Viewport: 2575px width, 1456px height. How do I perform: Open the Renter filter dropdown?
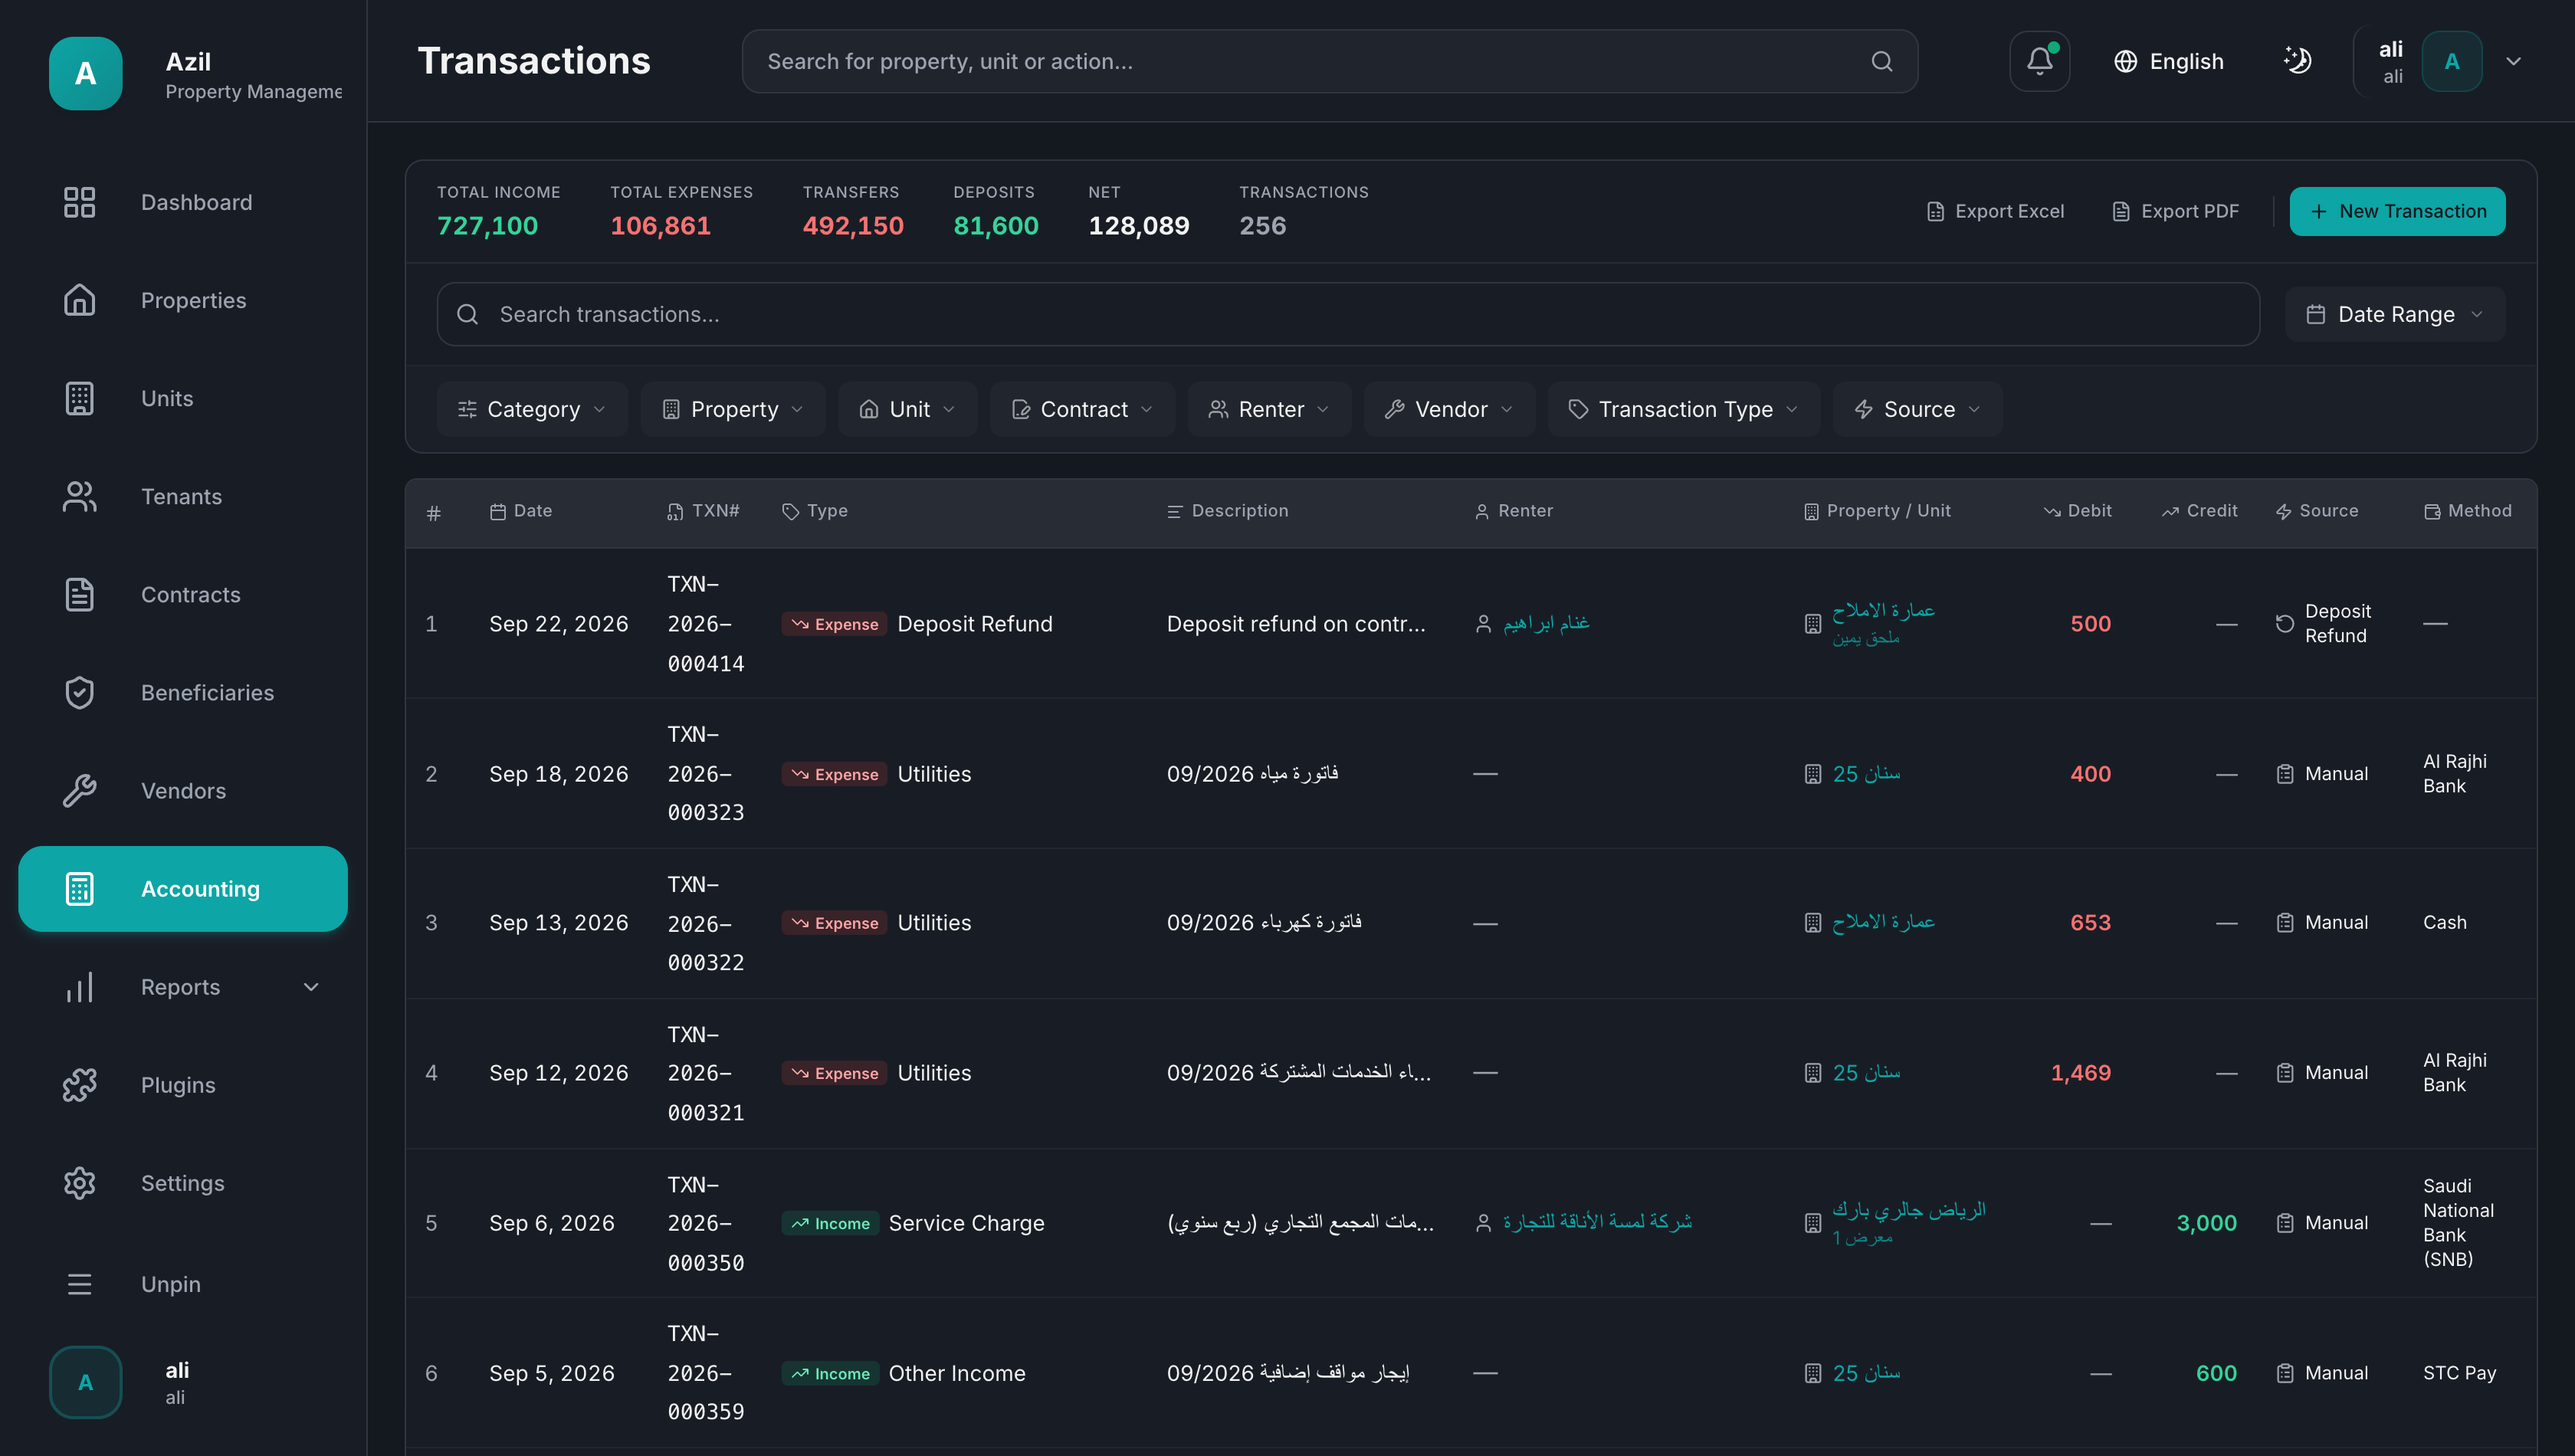1269,409
